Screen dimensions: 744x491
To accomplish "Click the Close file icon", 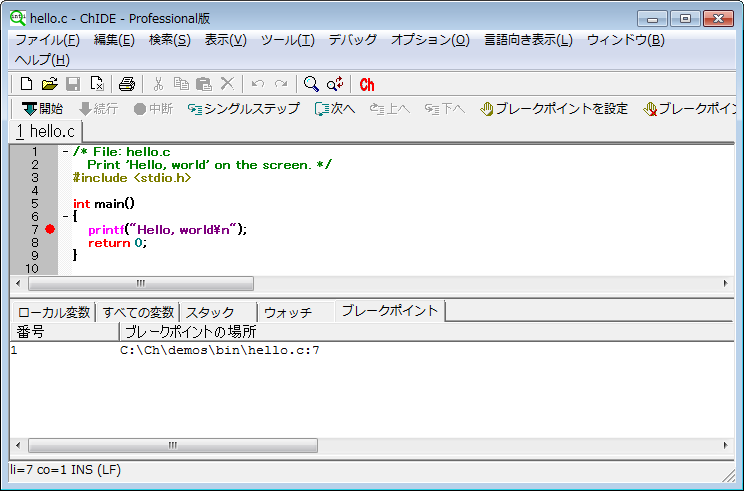I will click(x=97, y=84).
